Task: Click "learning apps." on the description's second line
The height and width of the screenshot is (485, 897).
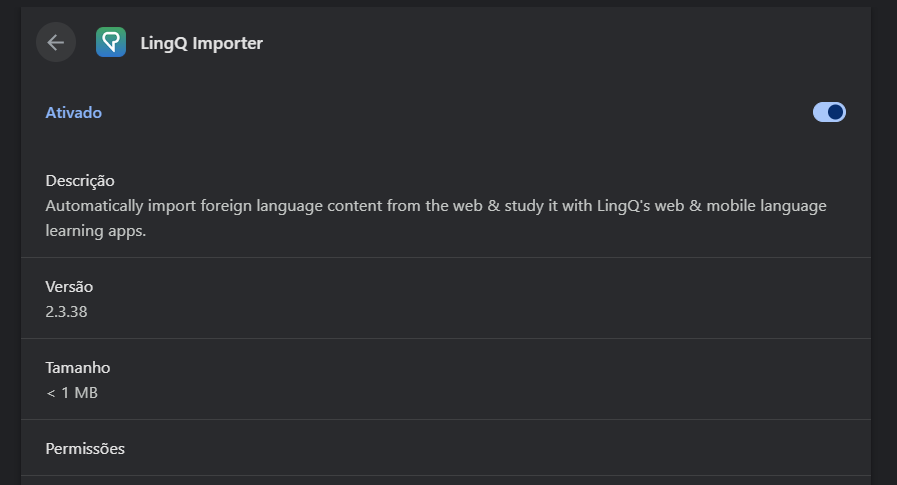Action: pos(96,230)
